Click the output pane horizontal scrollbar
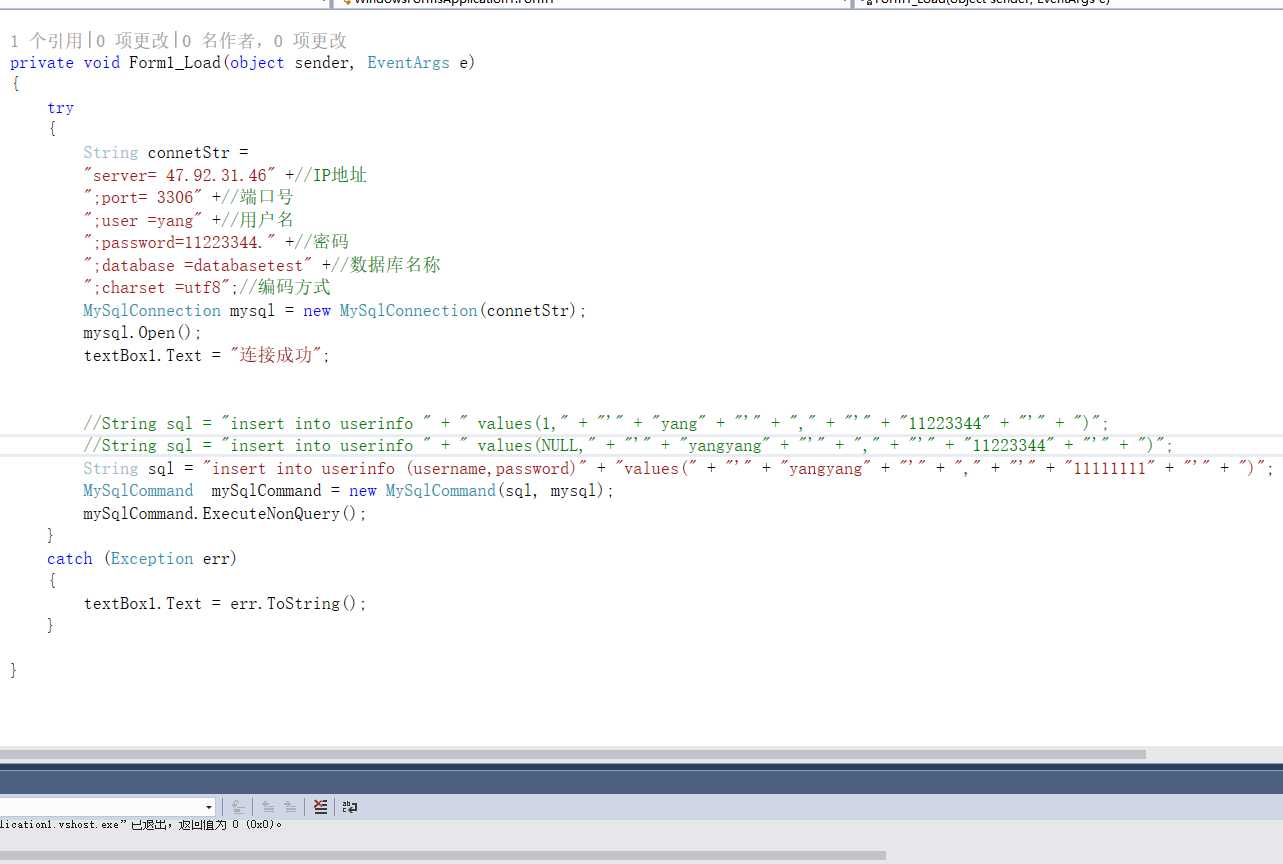The width and height of the screenshot is (1283, 864). [x=442, y=855]
